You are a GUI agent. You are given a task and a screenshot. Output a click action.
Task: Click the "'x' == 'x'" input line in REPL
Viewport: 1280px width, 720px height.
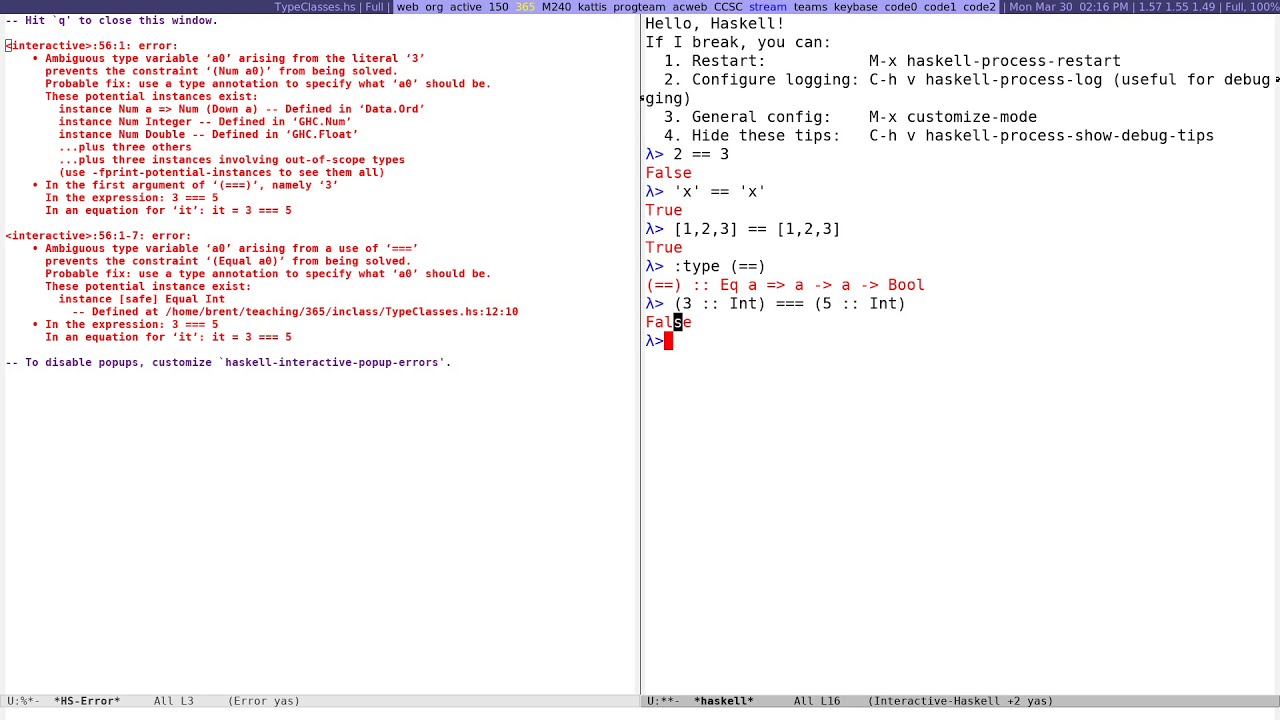tap(720, 191)
